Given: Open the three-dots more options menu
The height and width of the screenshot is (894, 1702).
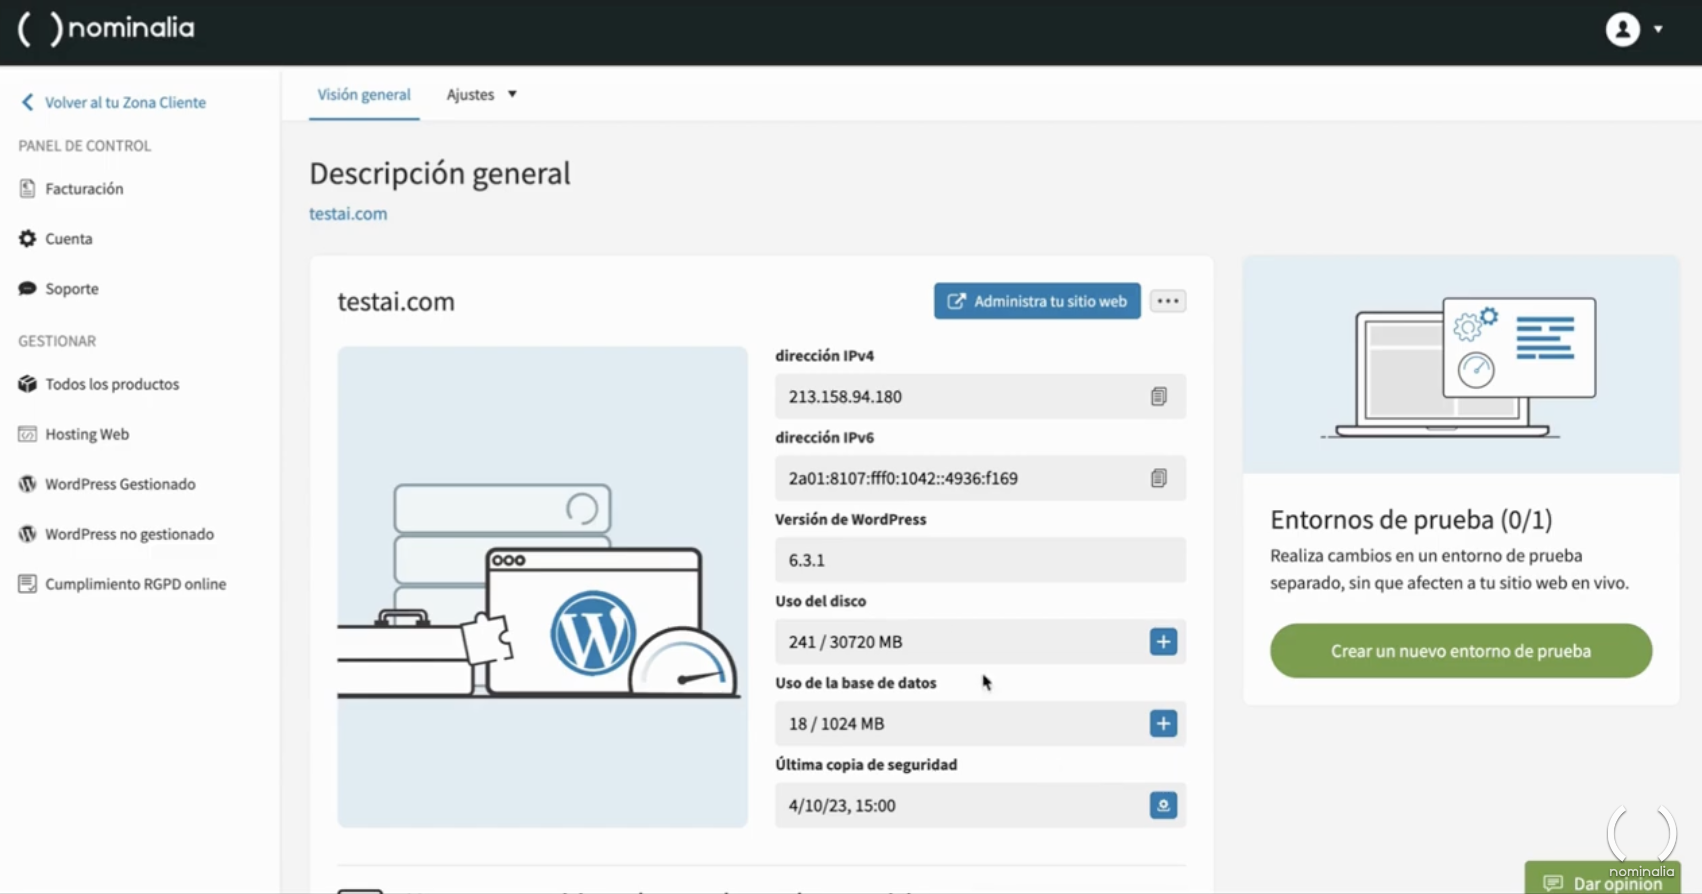Looking at the screenshot, I should pos(1167,301).
